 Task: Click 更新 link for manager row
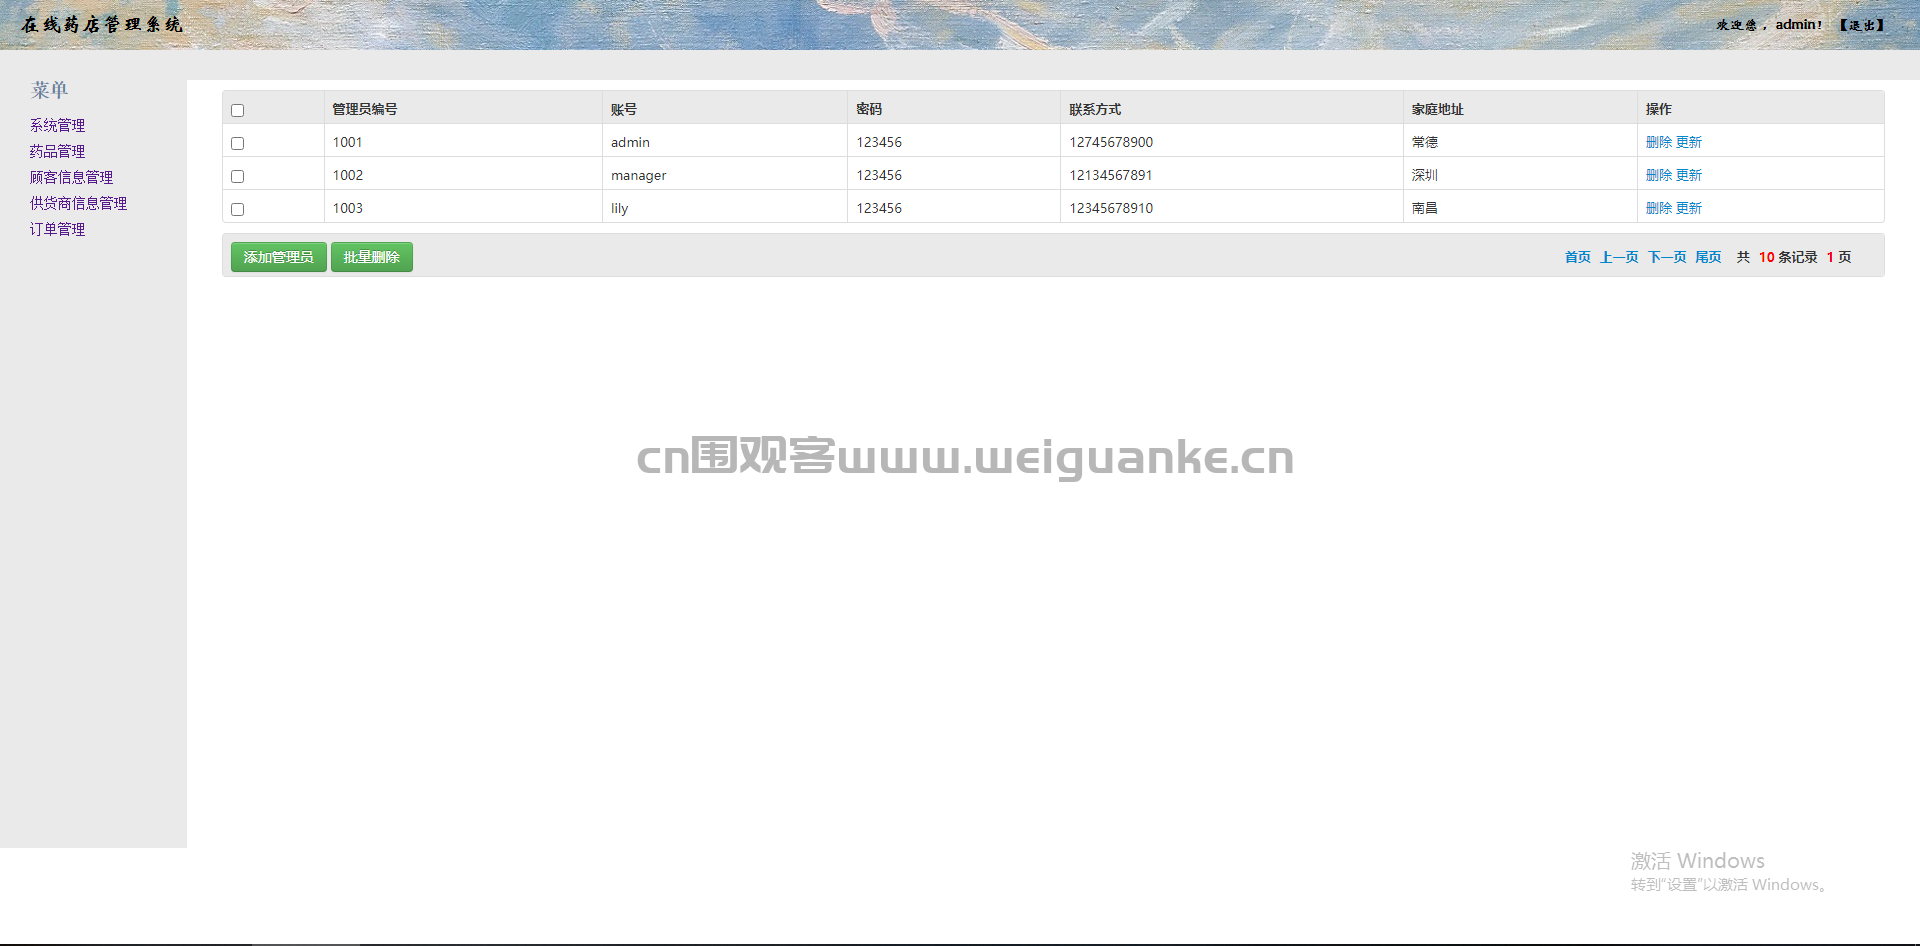coord(1689,175)
